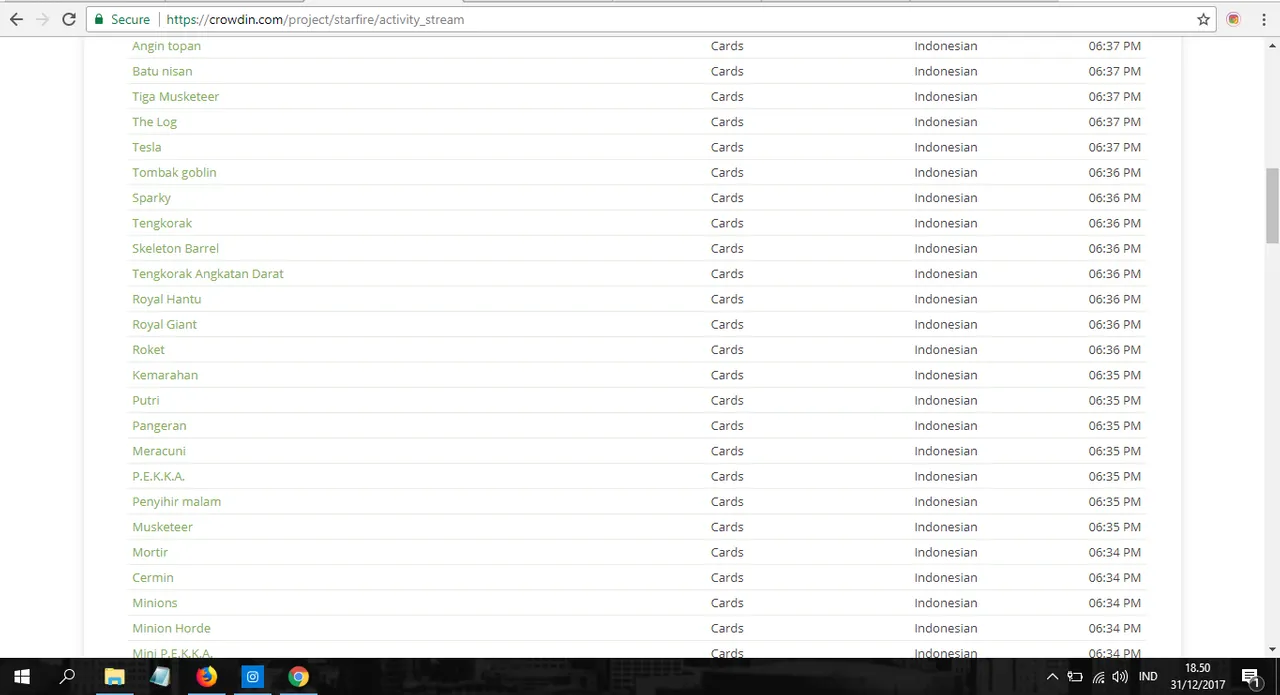Screen dimensions: 1280x695
Task: Click 'Indonesian' in the Kemarahan row
Action: point(945,375)
